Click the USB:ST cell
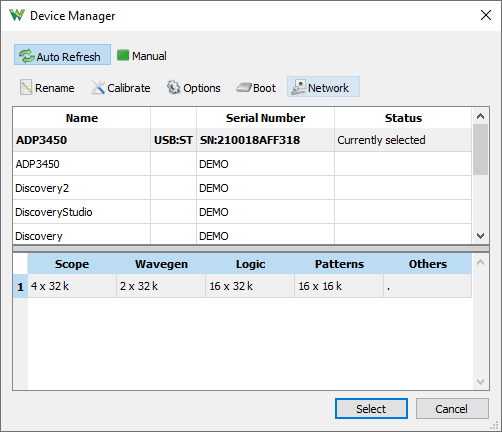Viewport: 502px width, 432px height. (x=173, y=140)
